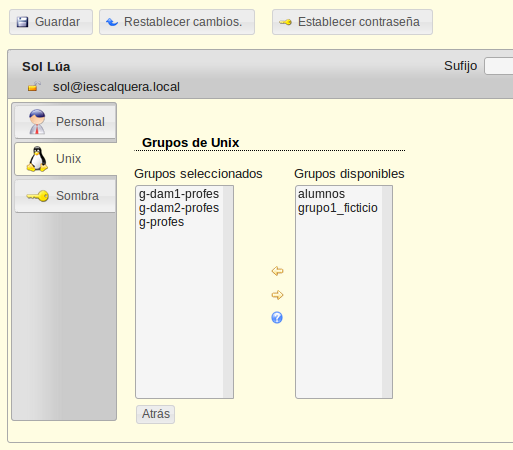Image resolution: width=513 pixels, height=450 pixels.
Task: Click the Tux penguin icon
Action: point(37,159)
